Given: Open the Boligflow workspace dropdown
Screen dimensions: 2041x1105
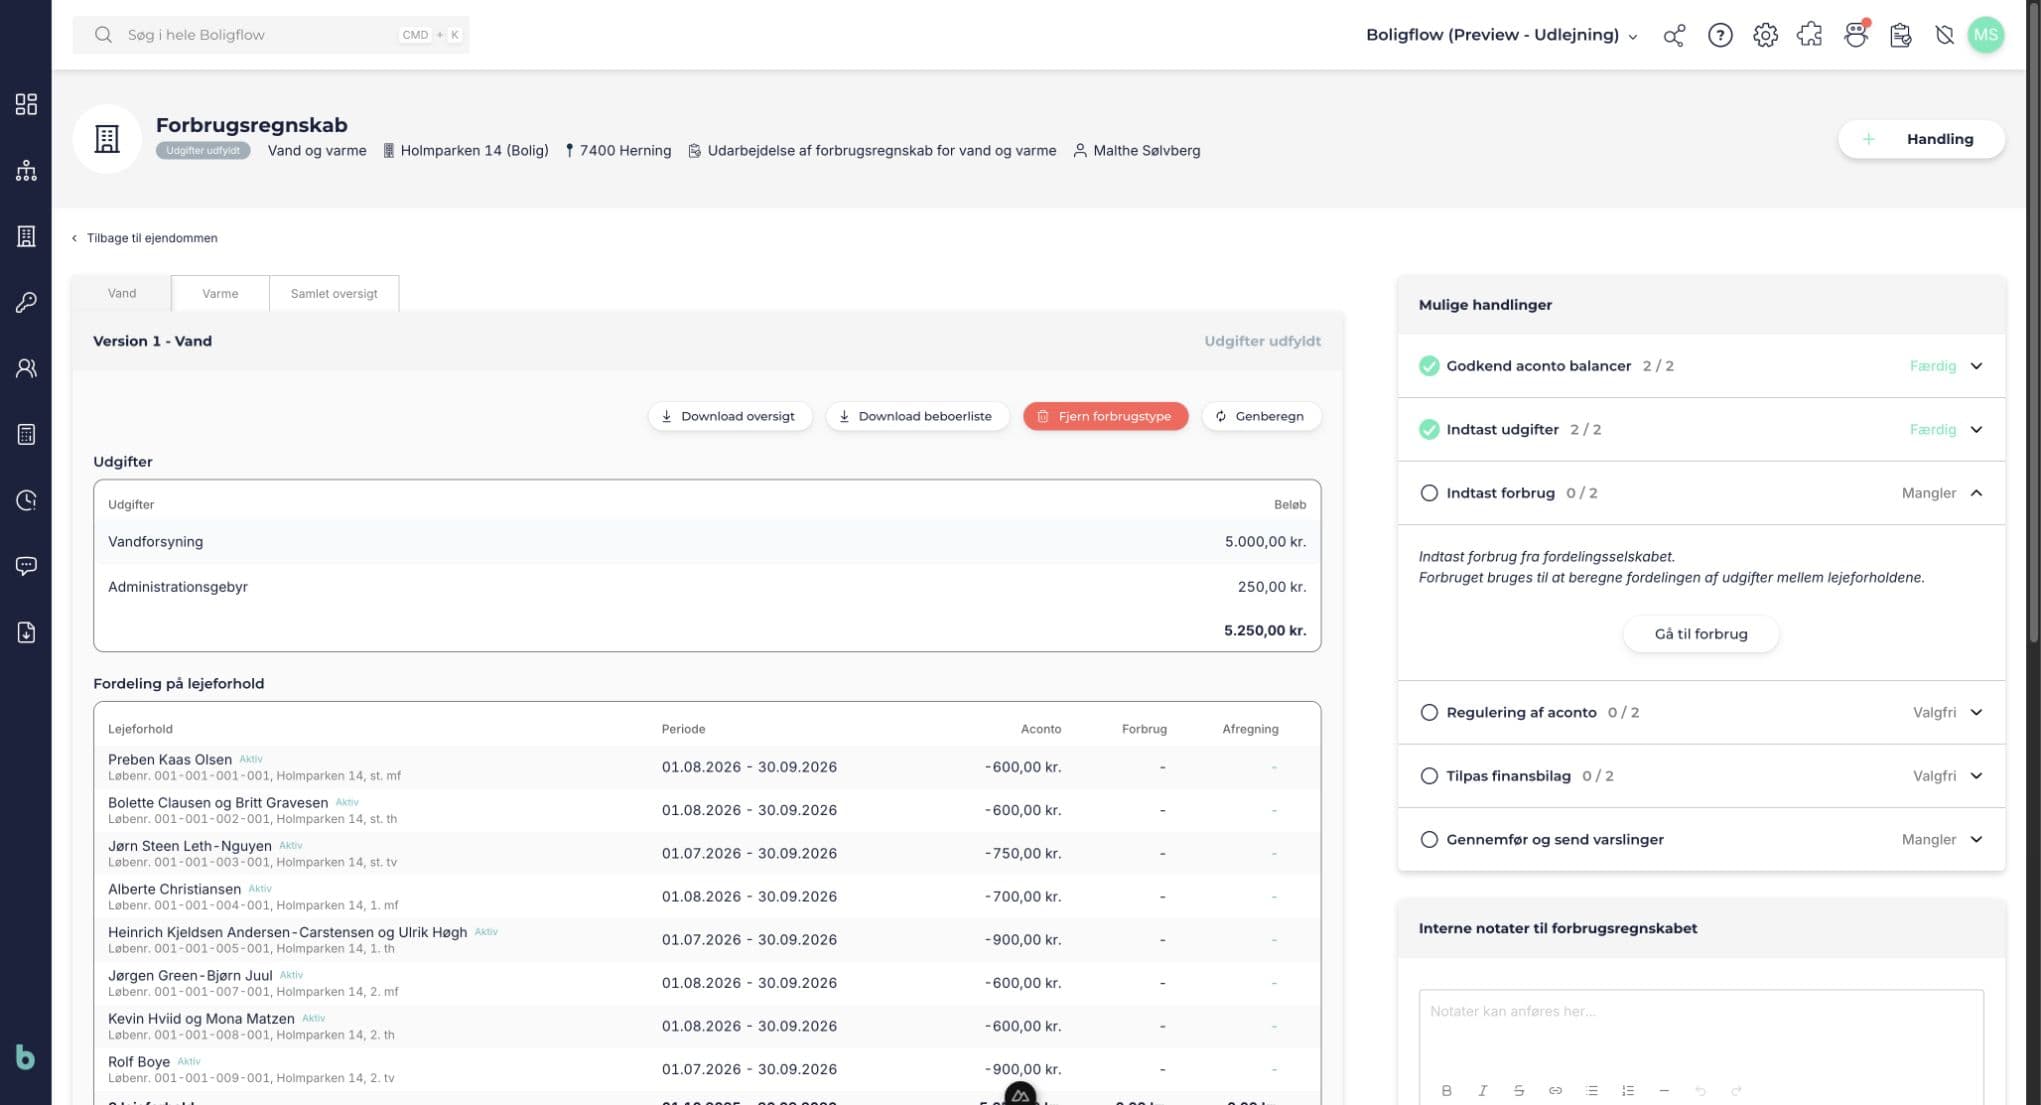Looking at the screenshot, I should click(1501, 35).
